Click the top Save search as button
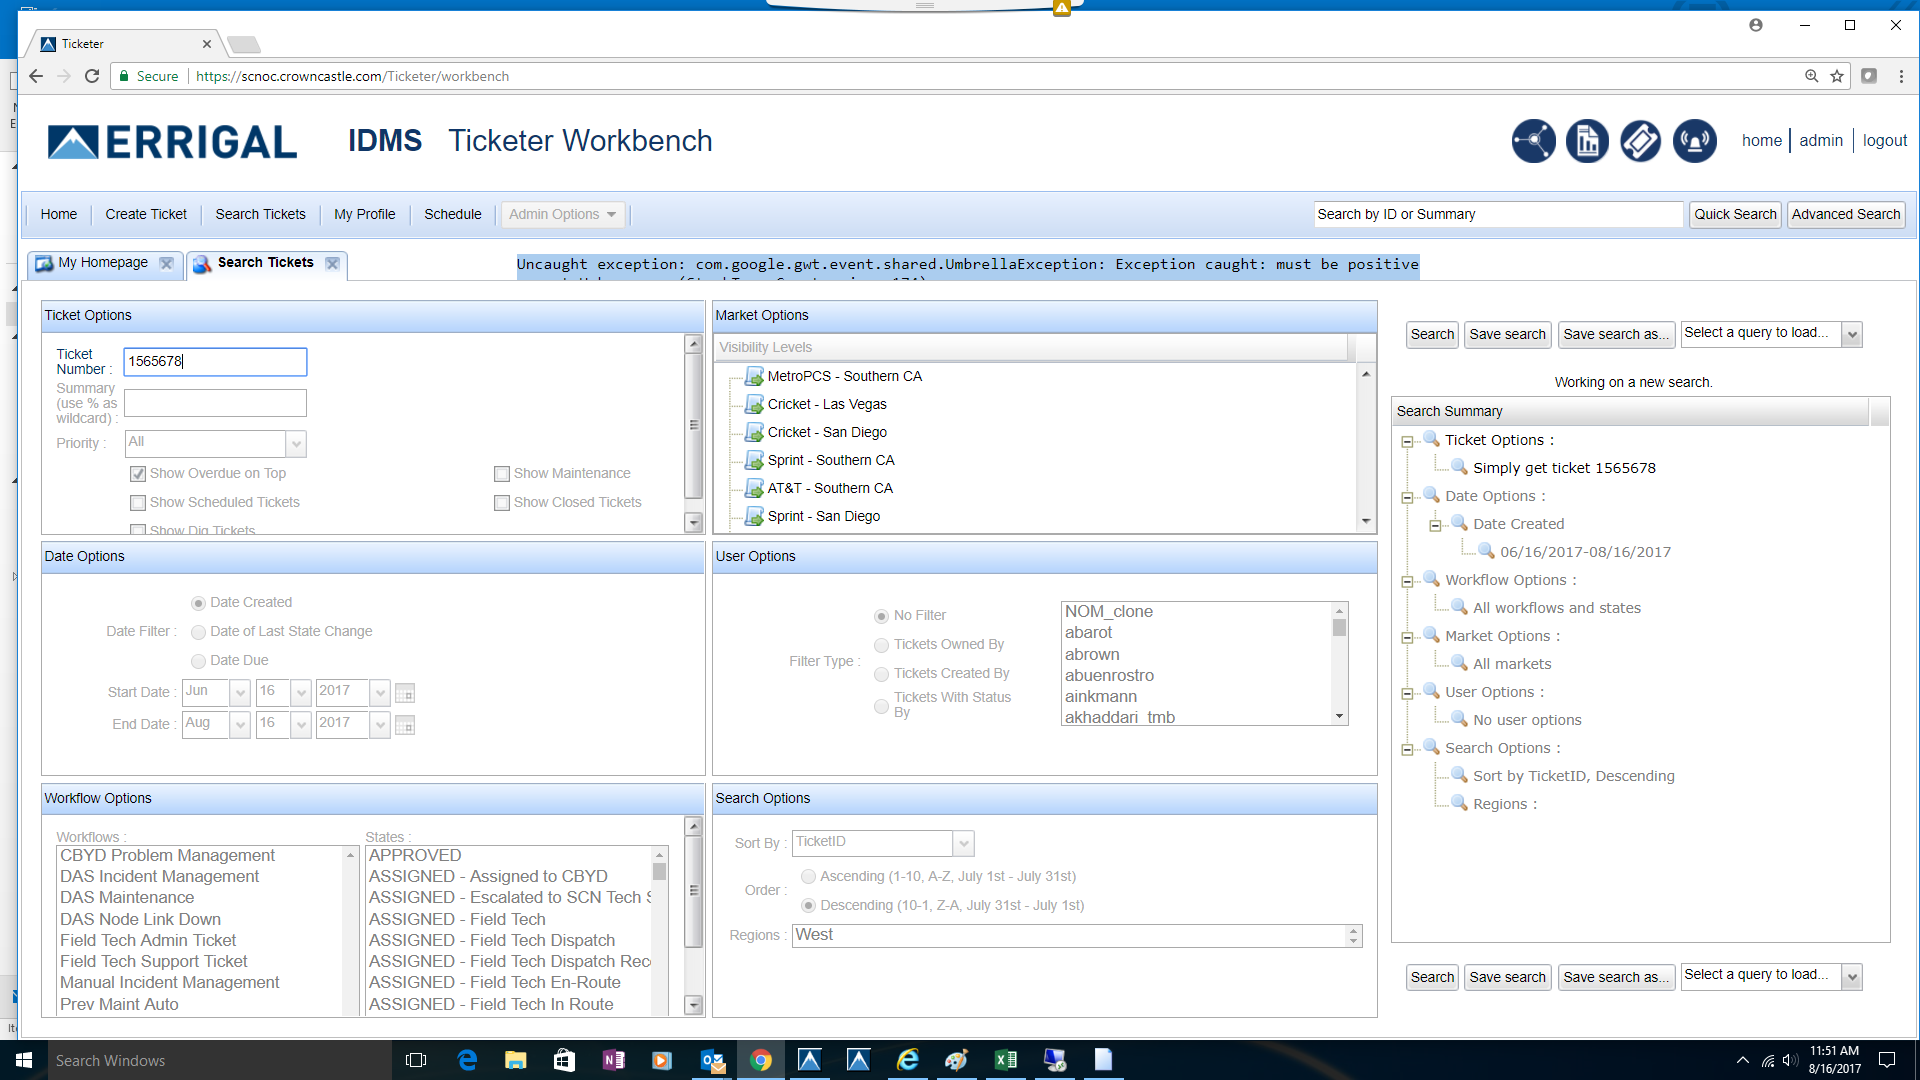 coord(1615,334)
